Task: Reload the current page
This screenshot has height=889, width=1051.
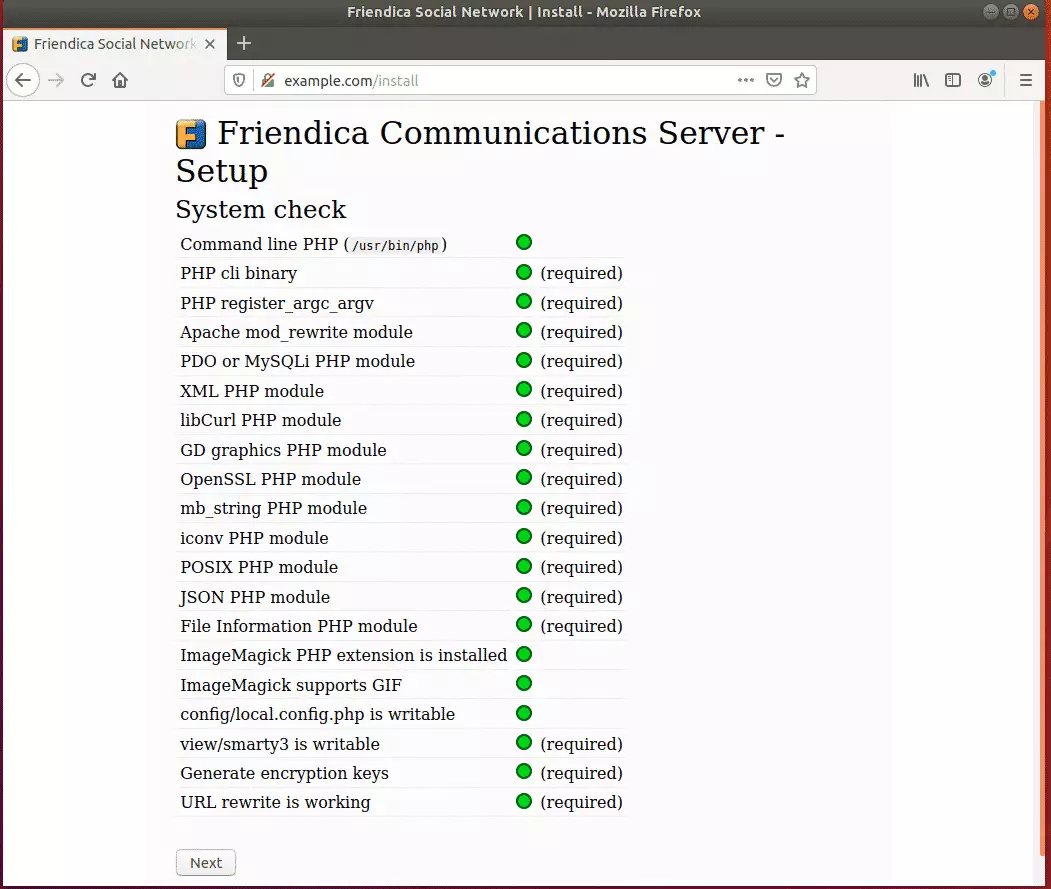Action: 88,80
